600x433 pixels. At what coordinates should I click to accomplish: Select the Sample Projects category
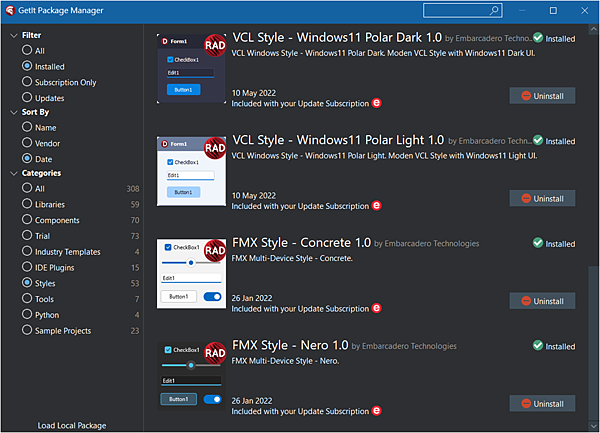pyautogui.click(x=27, y=330)
